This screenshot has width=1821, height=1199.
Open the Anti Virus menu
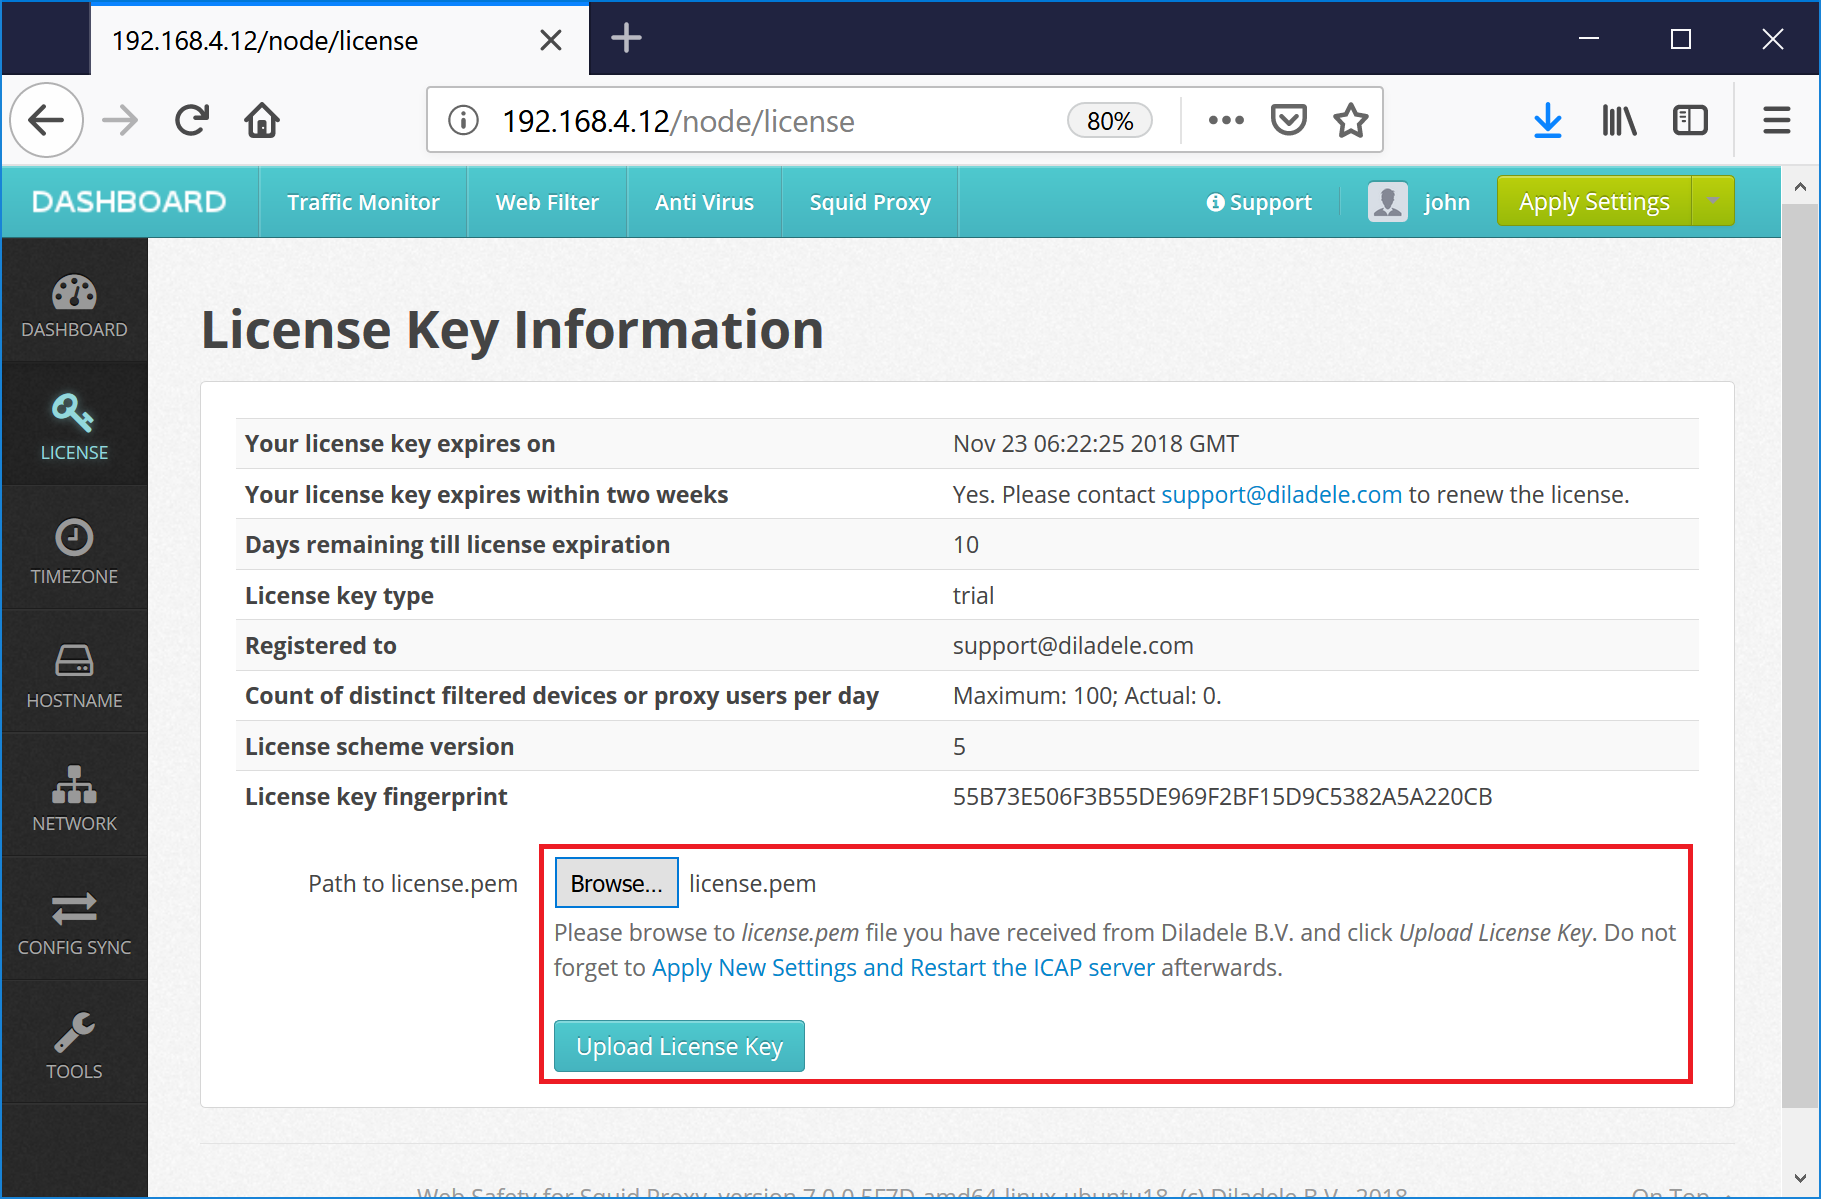tap(704, 202)
